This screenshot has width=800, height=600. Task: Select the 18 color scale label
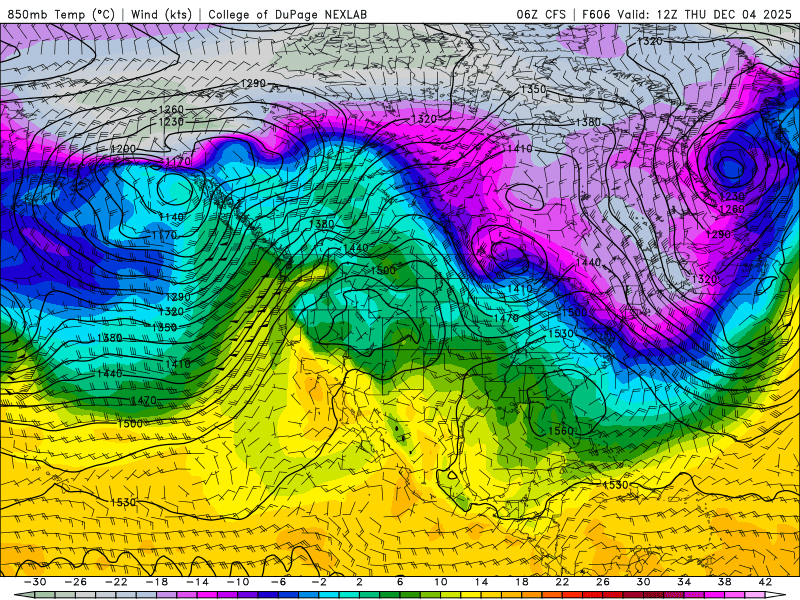(521, 582)
